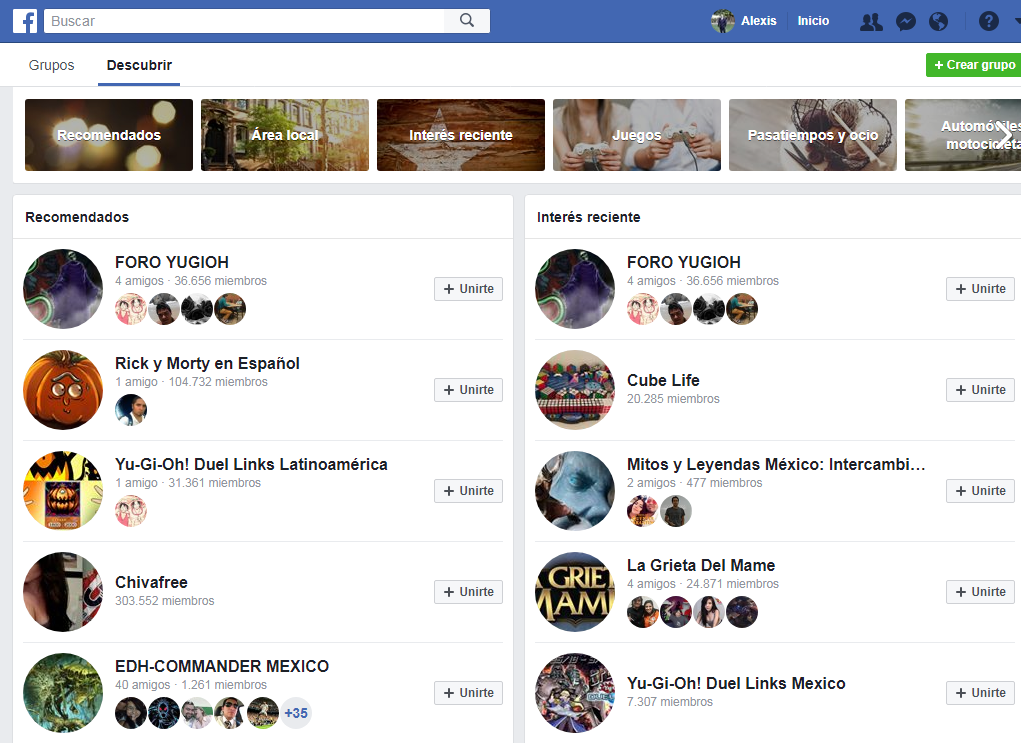Image resolution: width=1021 pixels, height=743 pixels.
Task: Join EDH-COMMANDER MEXICO group
Action: (x=468, y=692)
